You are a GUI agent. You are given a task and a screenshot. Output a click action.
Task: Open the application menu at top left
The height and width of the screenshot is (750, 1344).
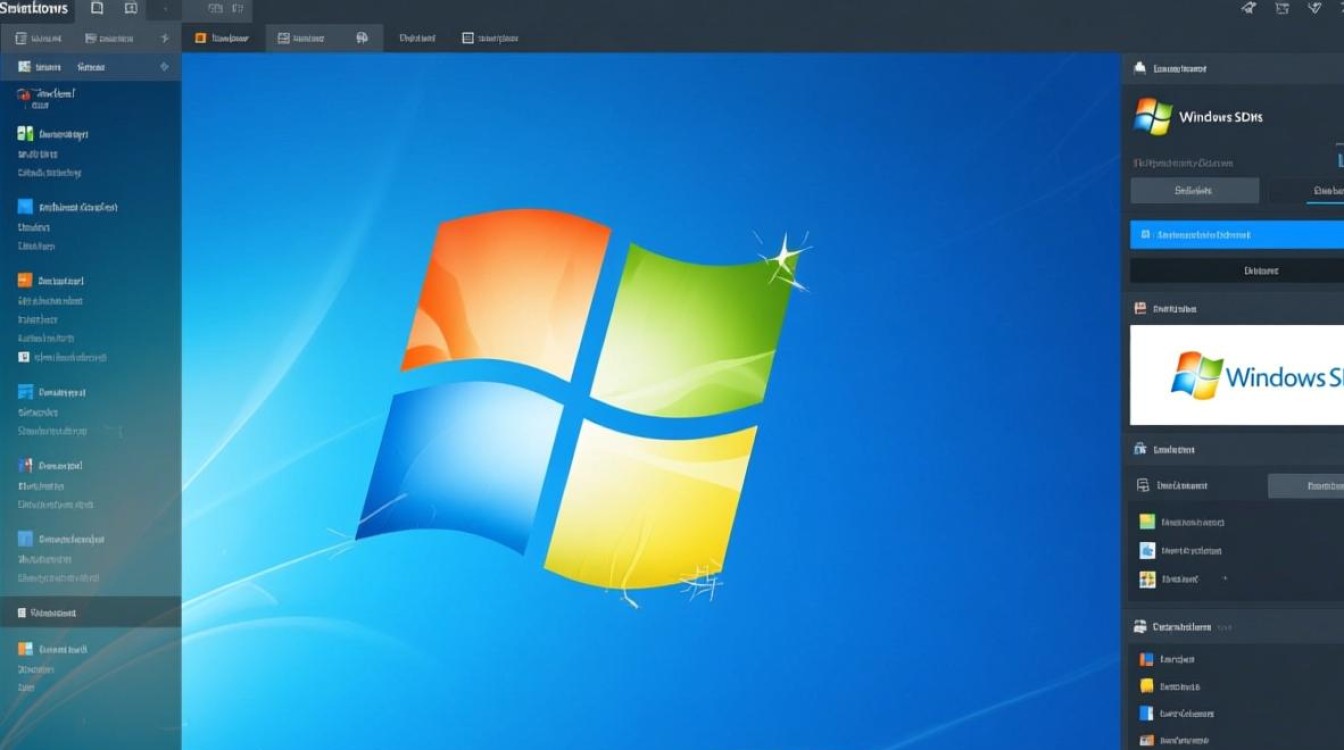pos(33,8)
